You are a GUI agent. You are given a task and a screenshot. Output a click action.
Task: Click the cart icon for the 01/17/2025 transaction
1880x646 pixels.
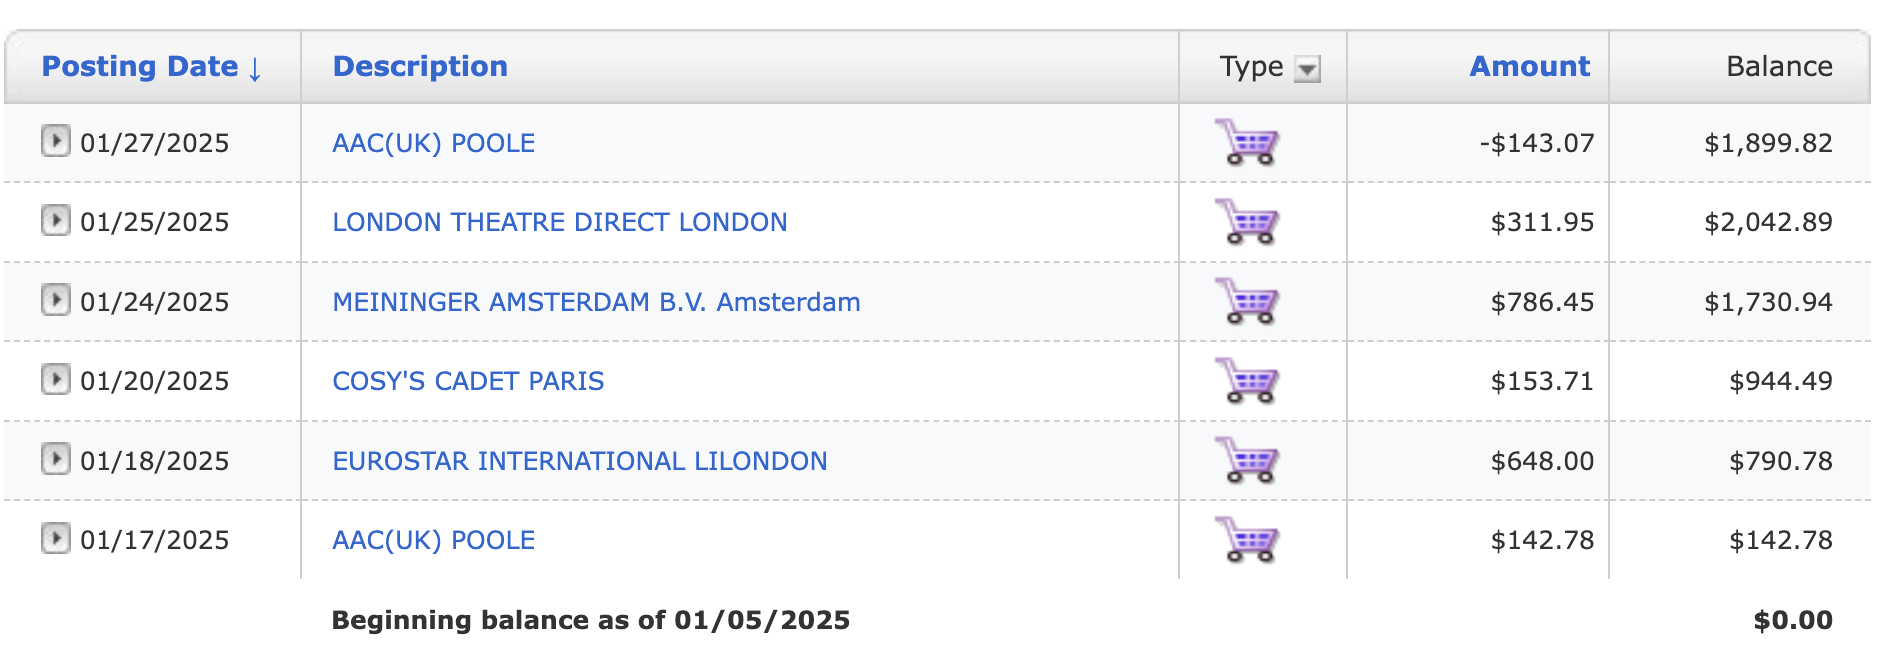(x=1247, y=539)
